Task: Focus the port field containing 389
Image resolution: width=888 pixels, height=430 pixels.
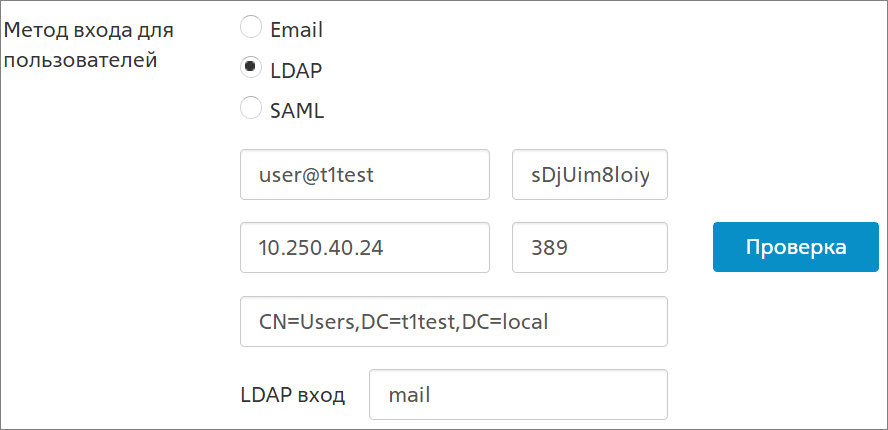Action: pos(590,248)
